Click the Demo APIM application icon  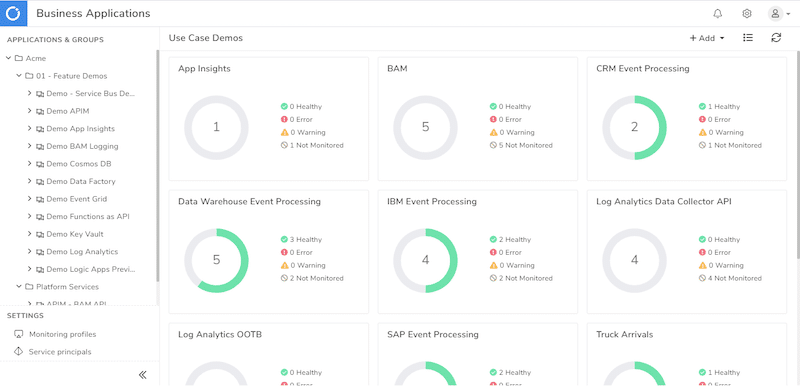40,112
